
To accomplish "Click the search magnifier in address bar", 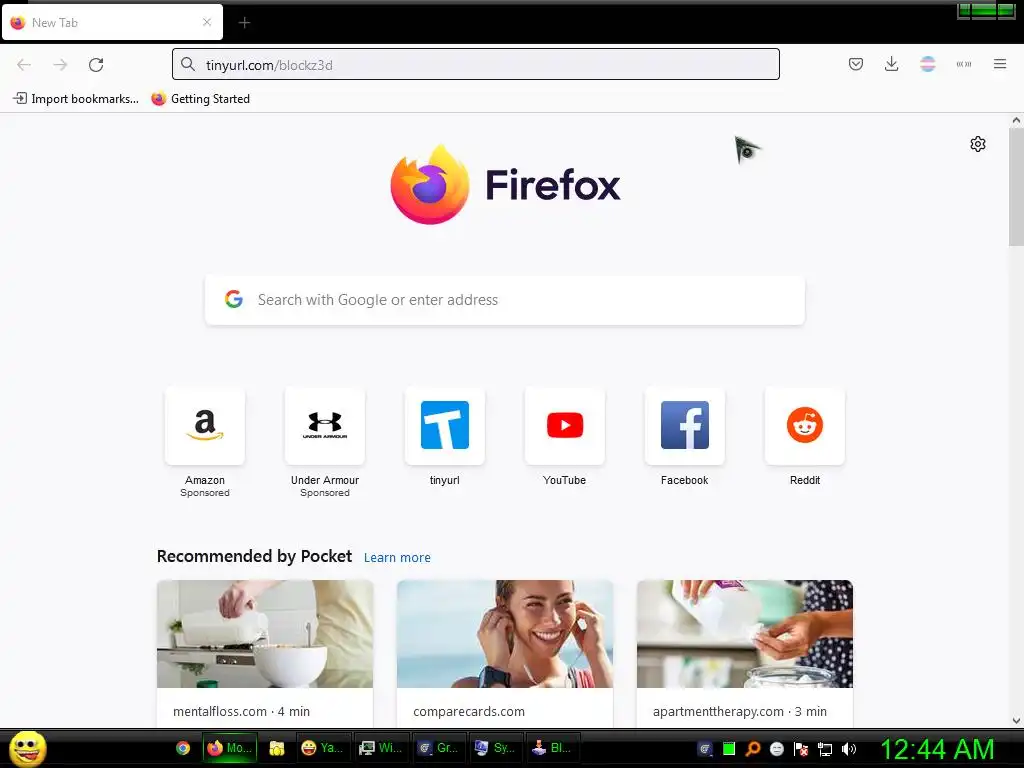I will [x=188, y=64].
